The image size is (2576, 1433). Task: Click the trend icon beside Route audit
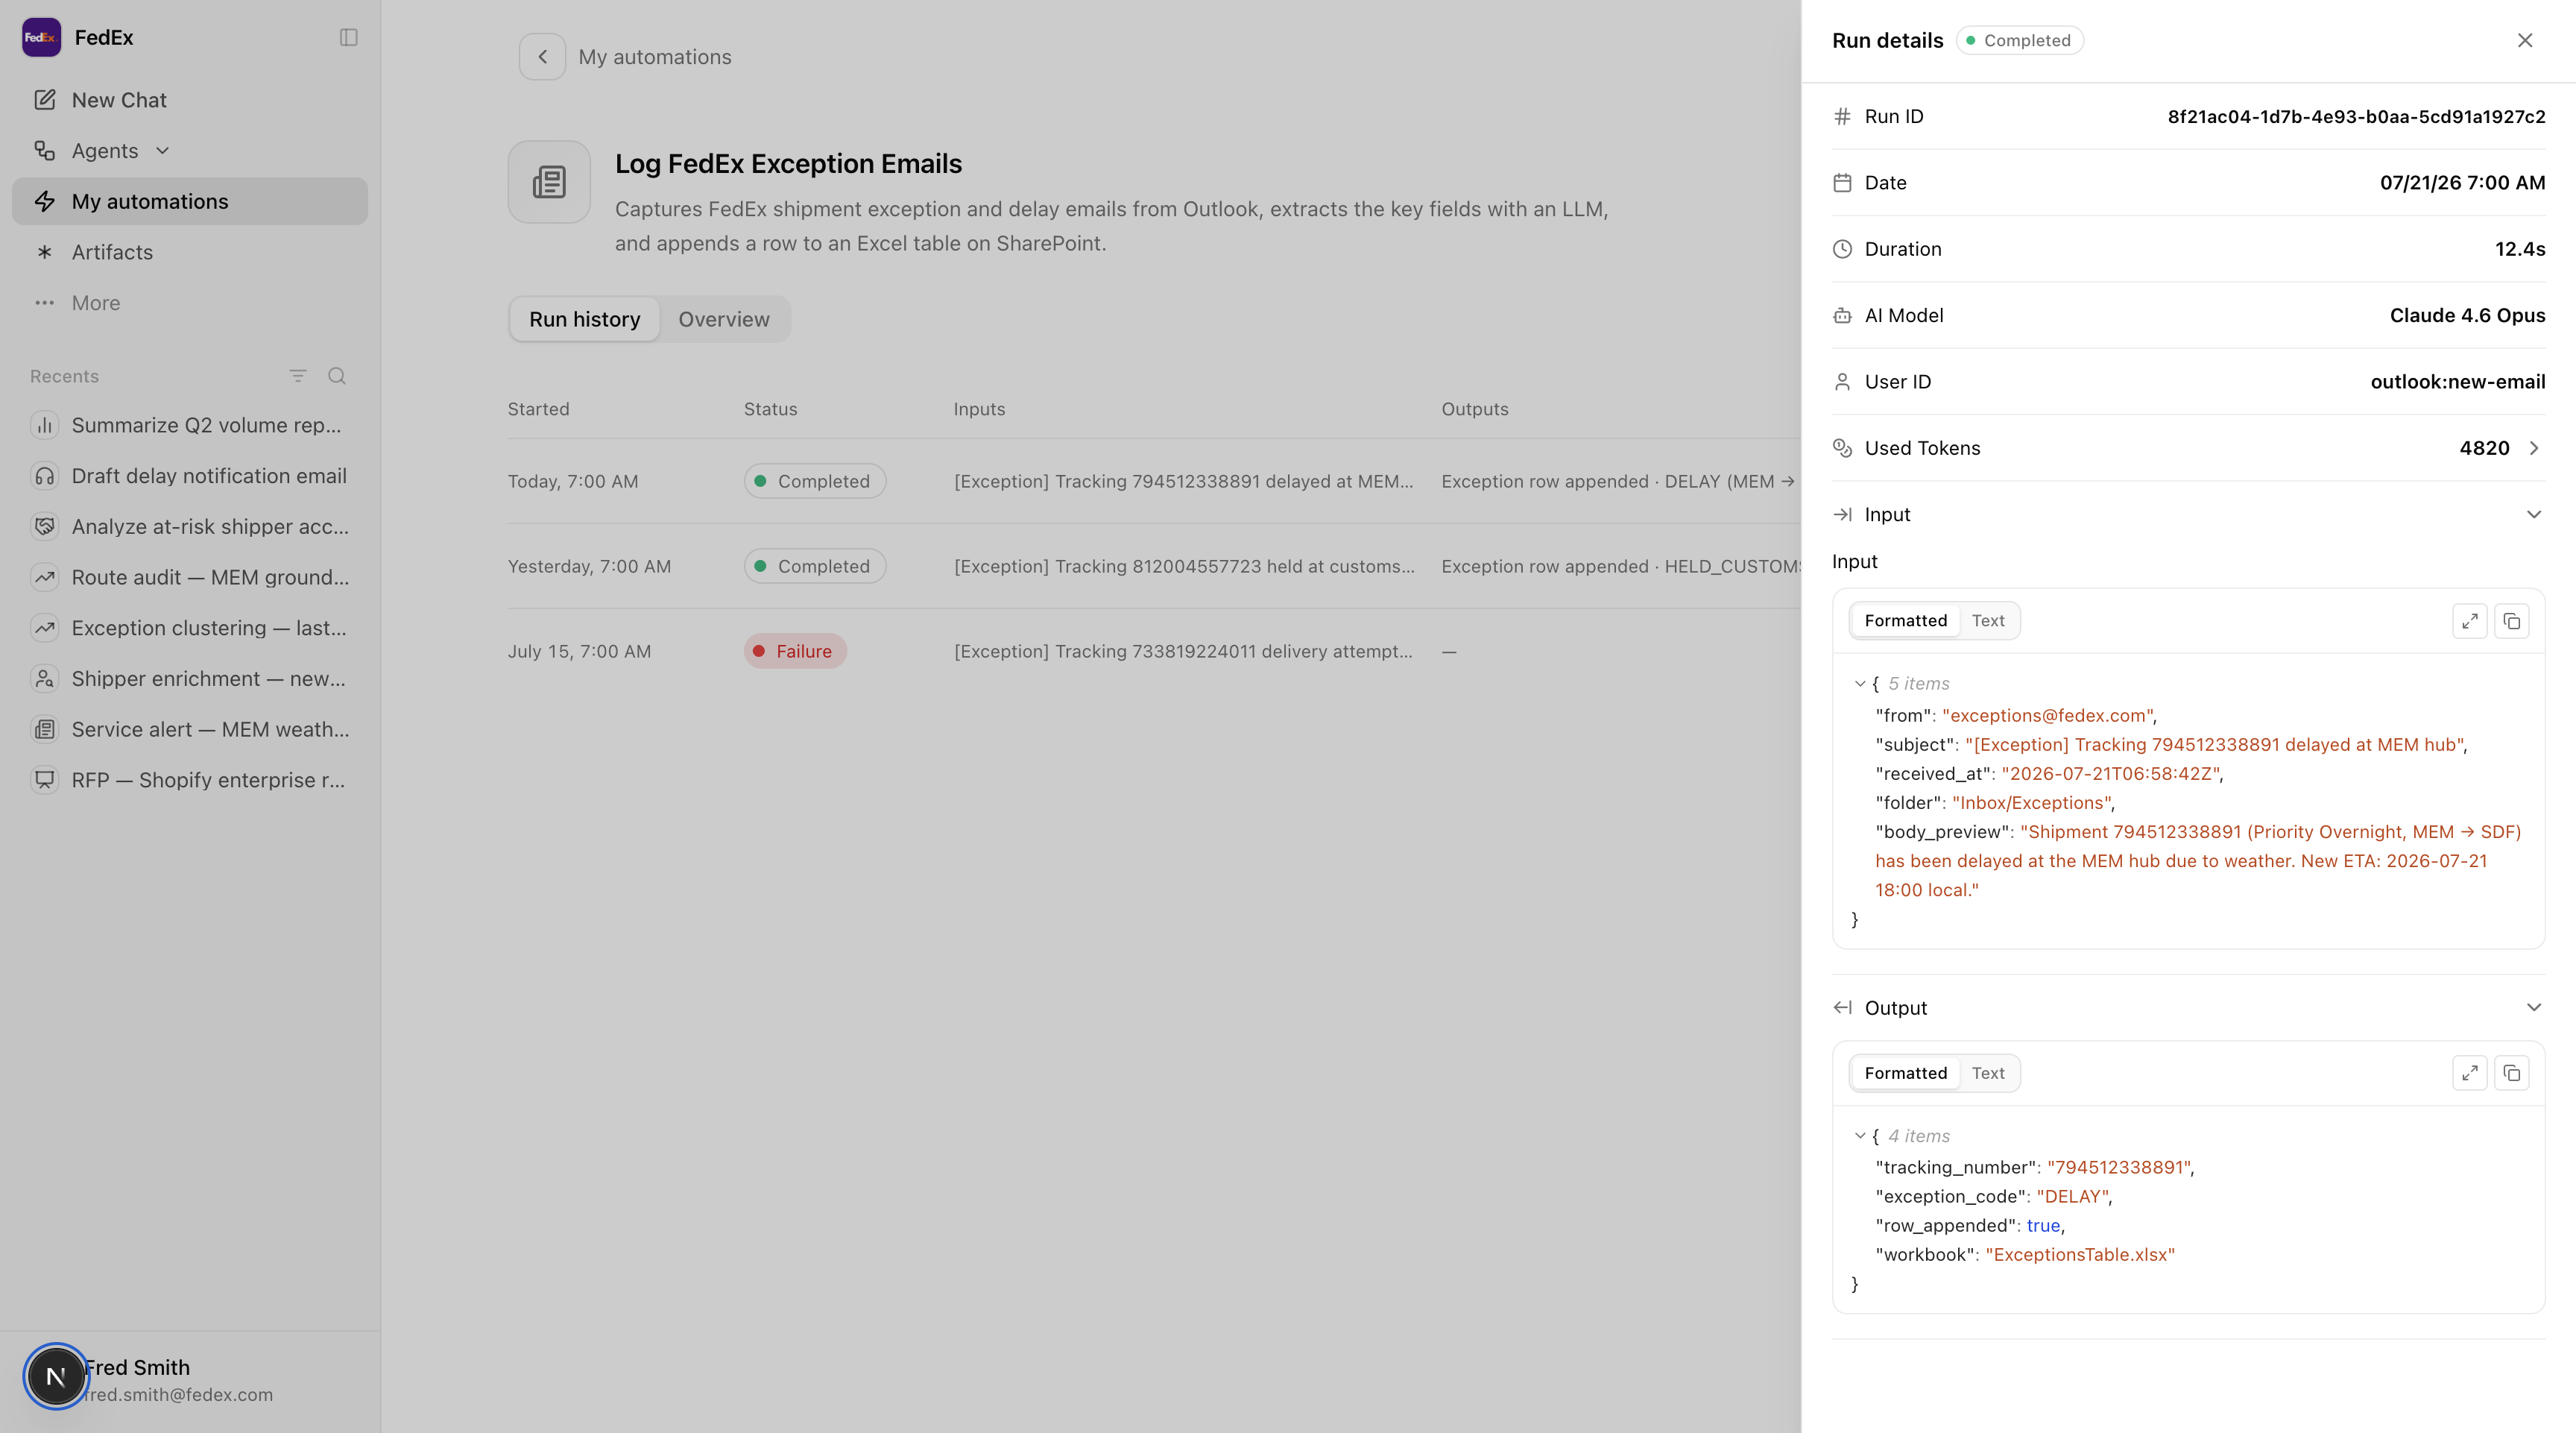pos(44,577)
